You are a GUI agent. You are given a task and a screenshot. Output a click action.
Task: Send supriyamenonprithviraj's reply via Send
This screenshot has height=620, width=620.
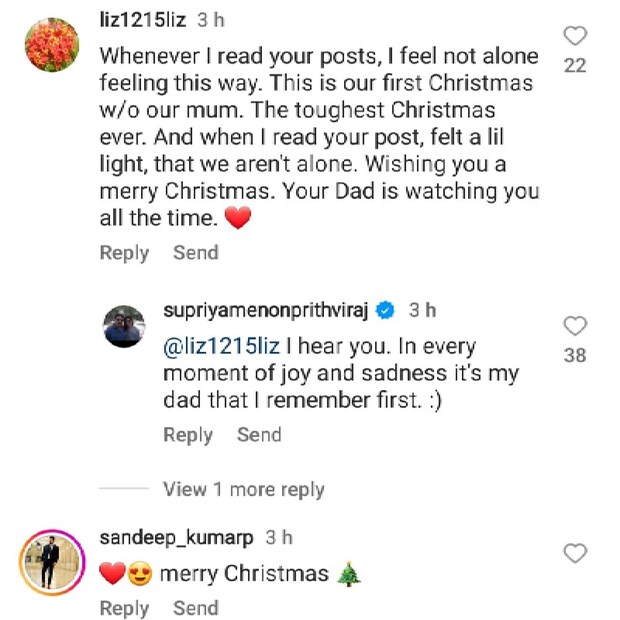(259, 435)
